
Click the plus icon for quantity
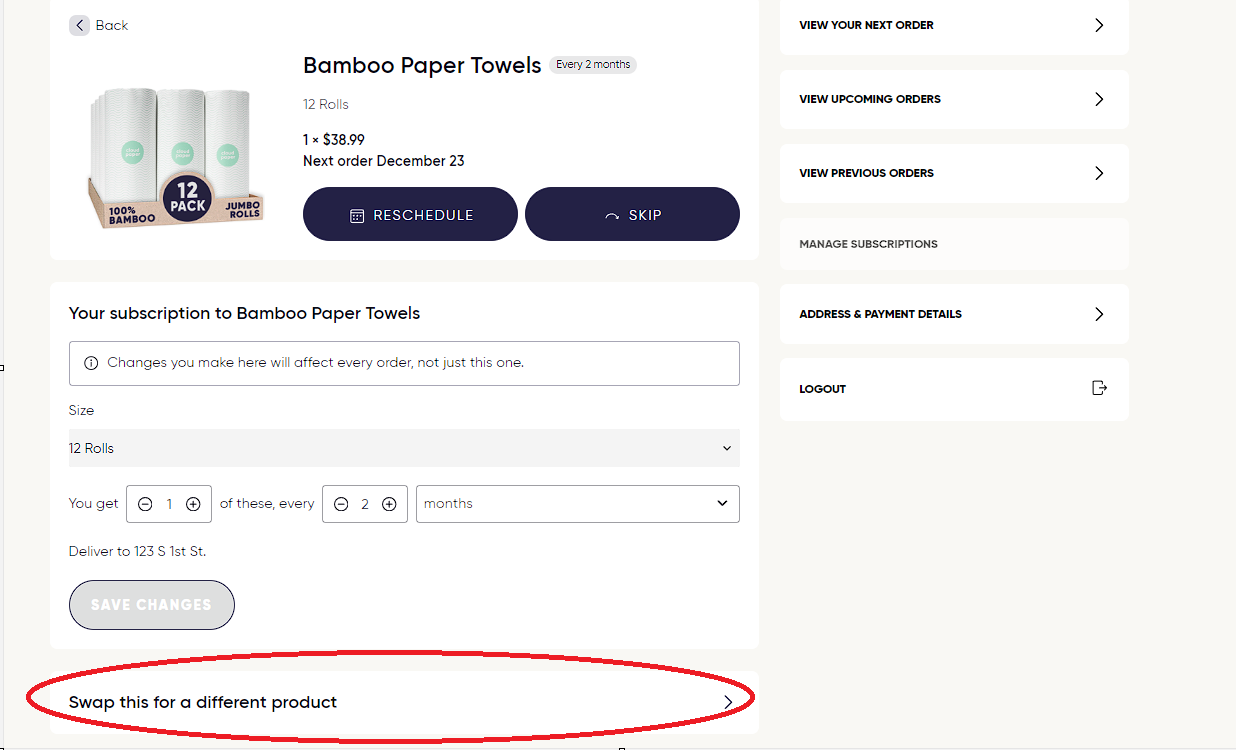click(193, 504)
